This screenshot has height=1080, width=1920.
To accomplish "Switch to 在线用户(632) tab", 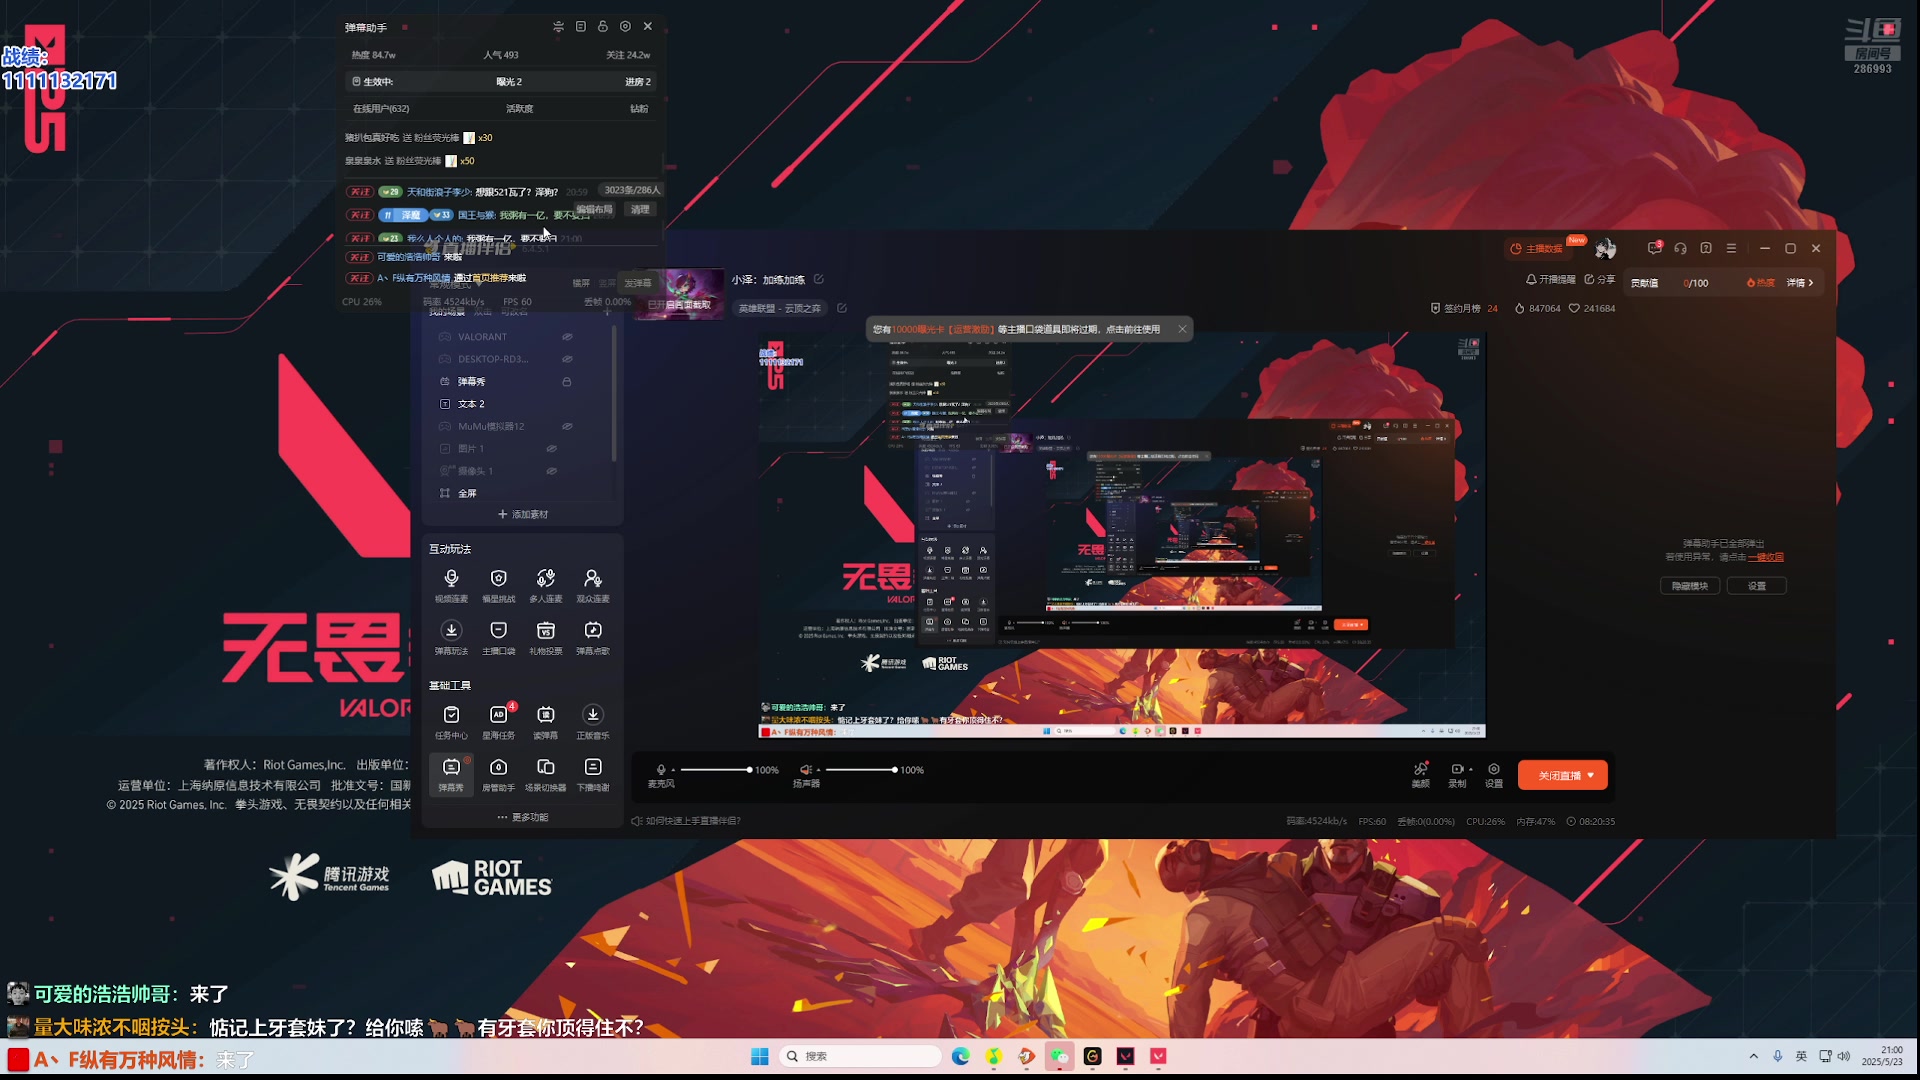I will (381, 108).
